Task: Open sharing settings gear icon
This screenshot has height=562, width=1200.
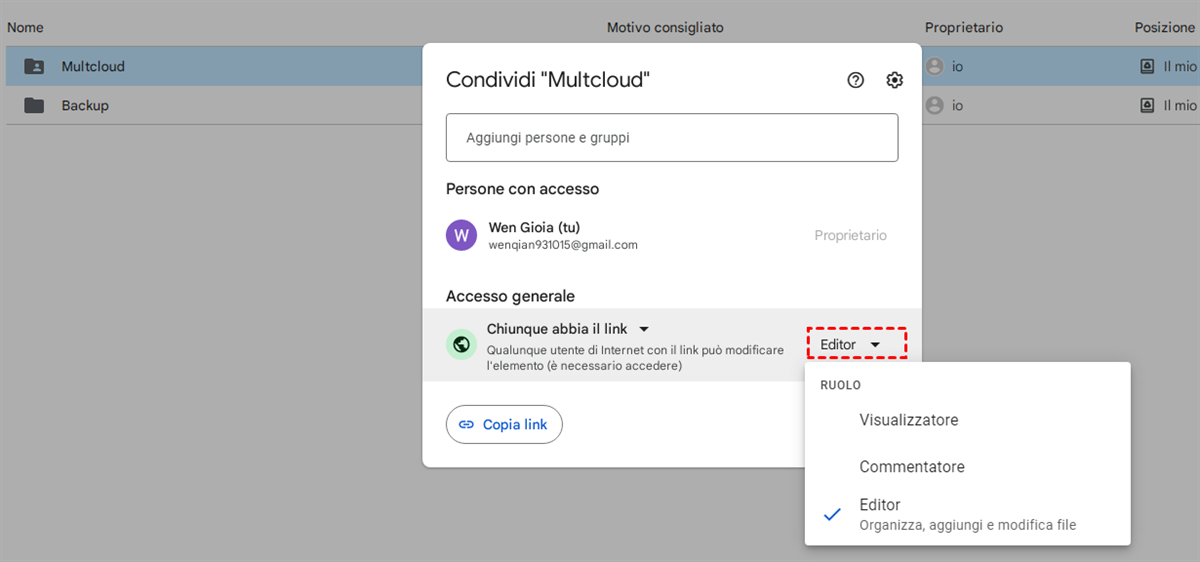Action: tap(894, 80)
